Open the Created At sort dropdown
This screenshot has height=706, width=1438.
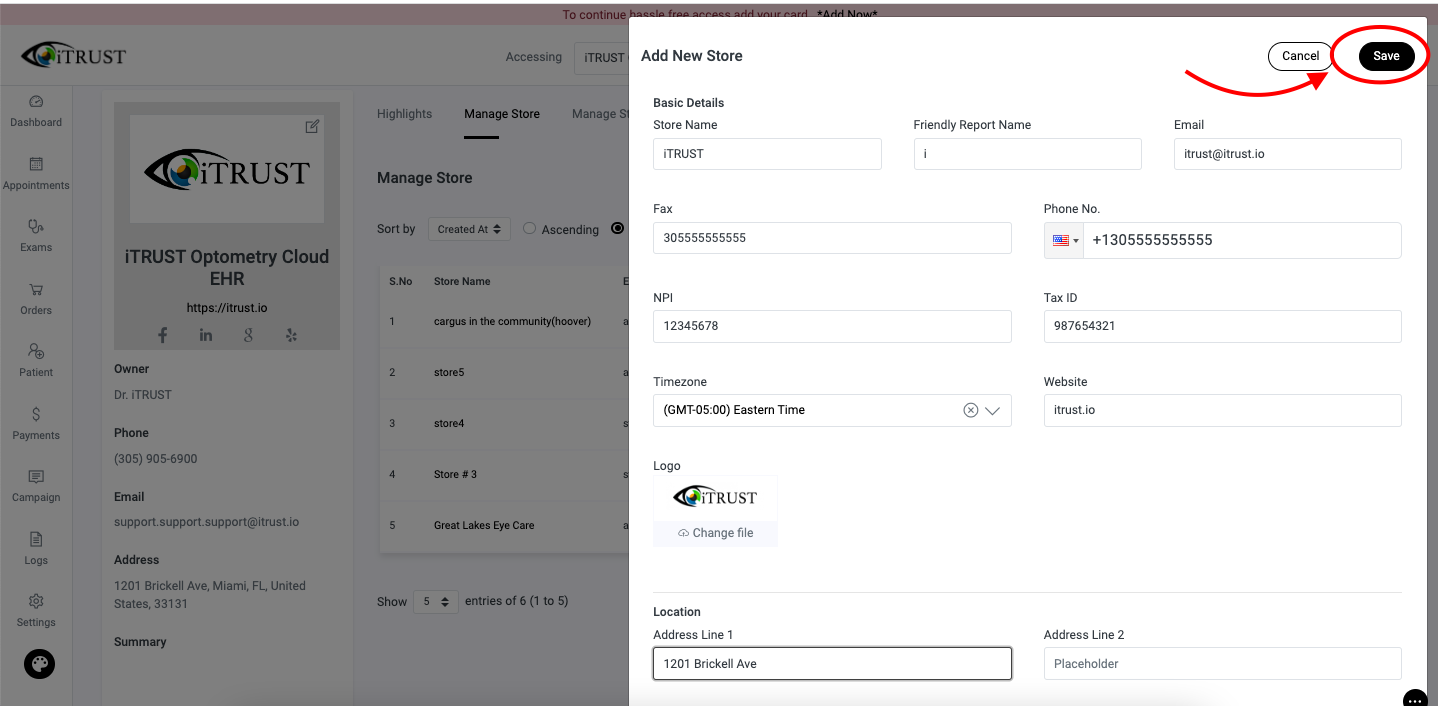point(469,229)
